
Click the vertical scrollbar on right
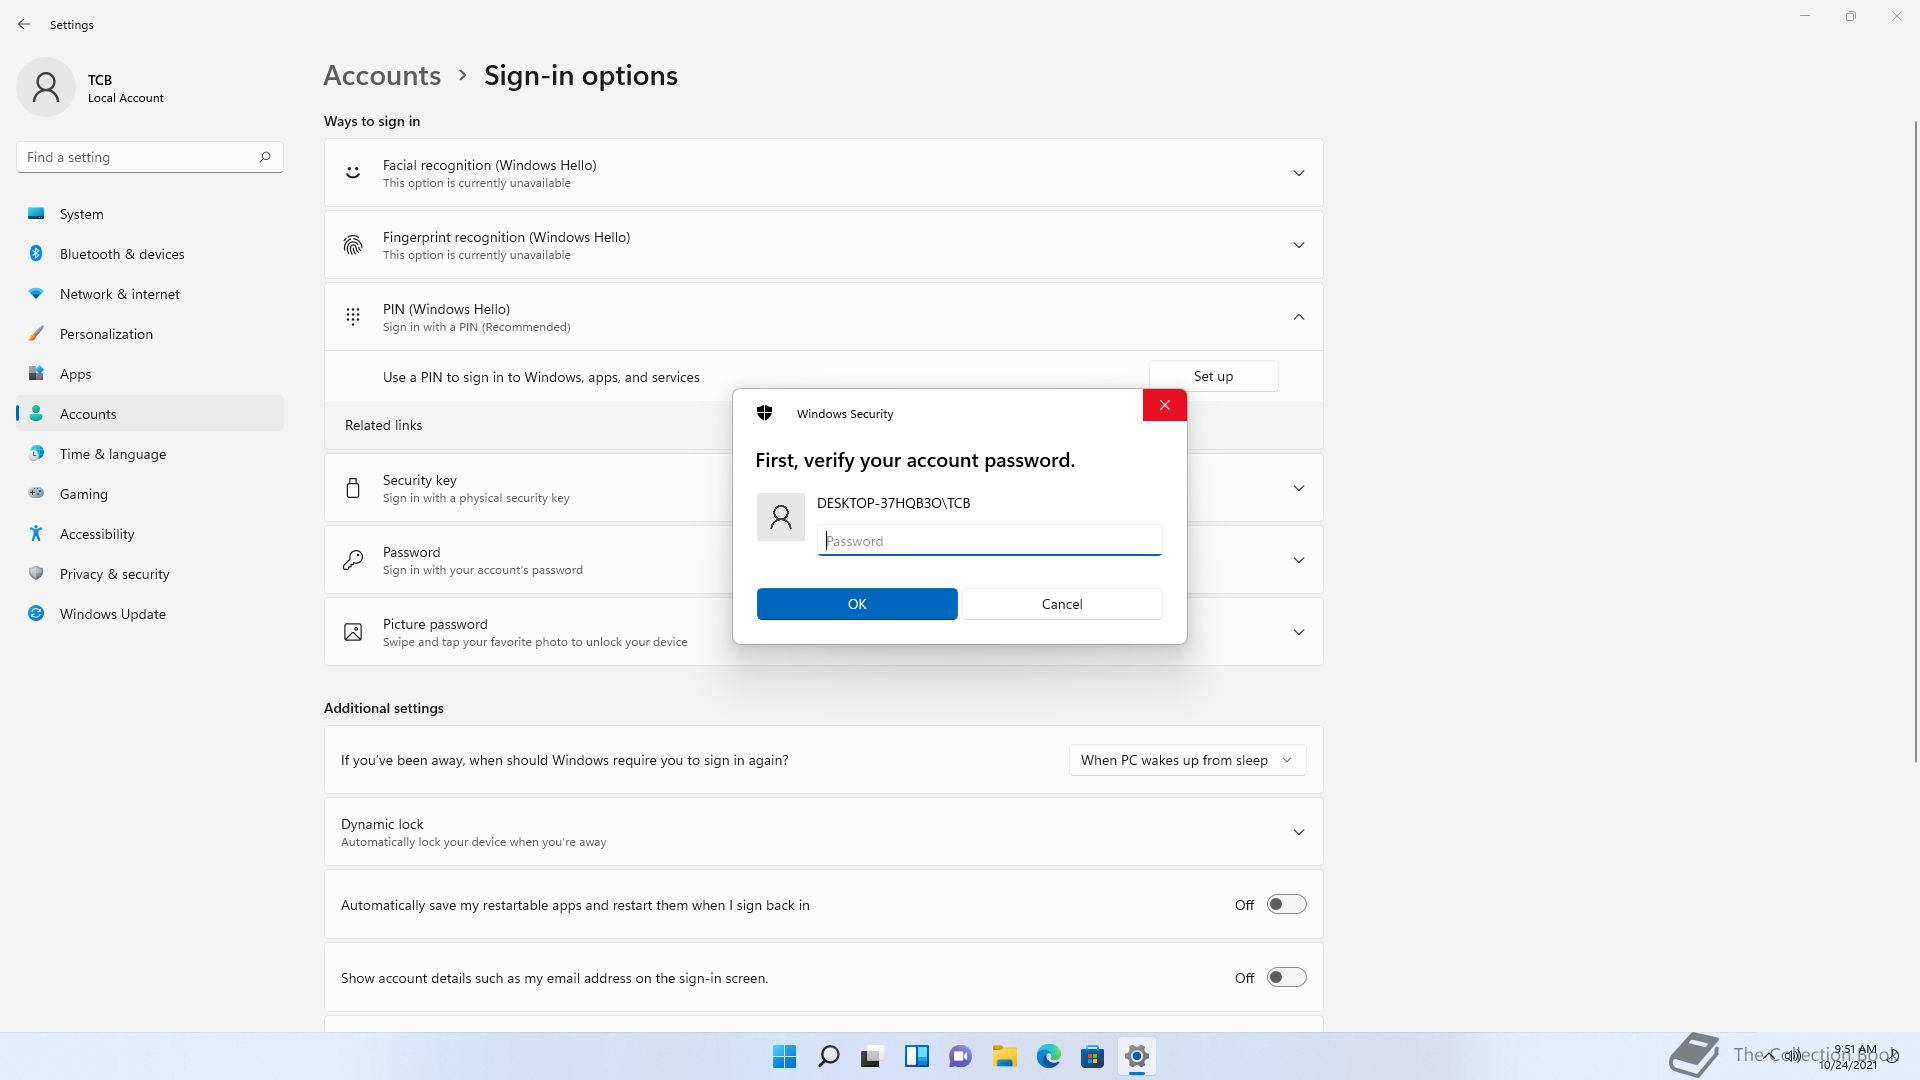(x=1915, y=440)
